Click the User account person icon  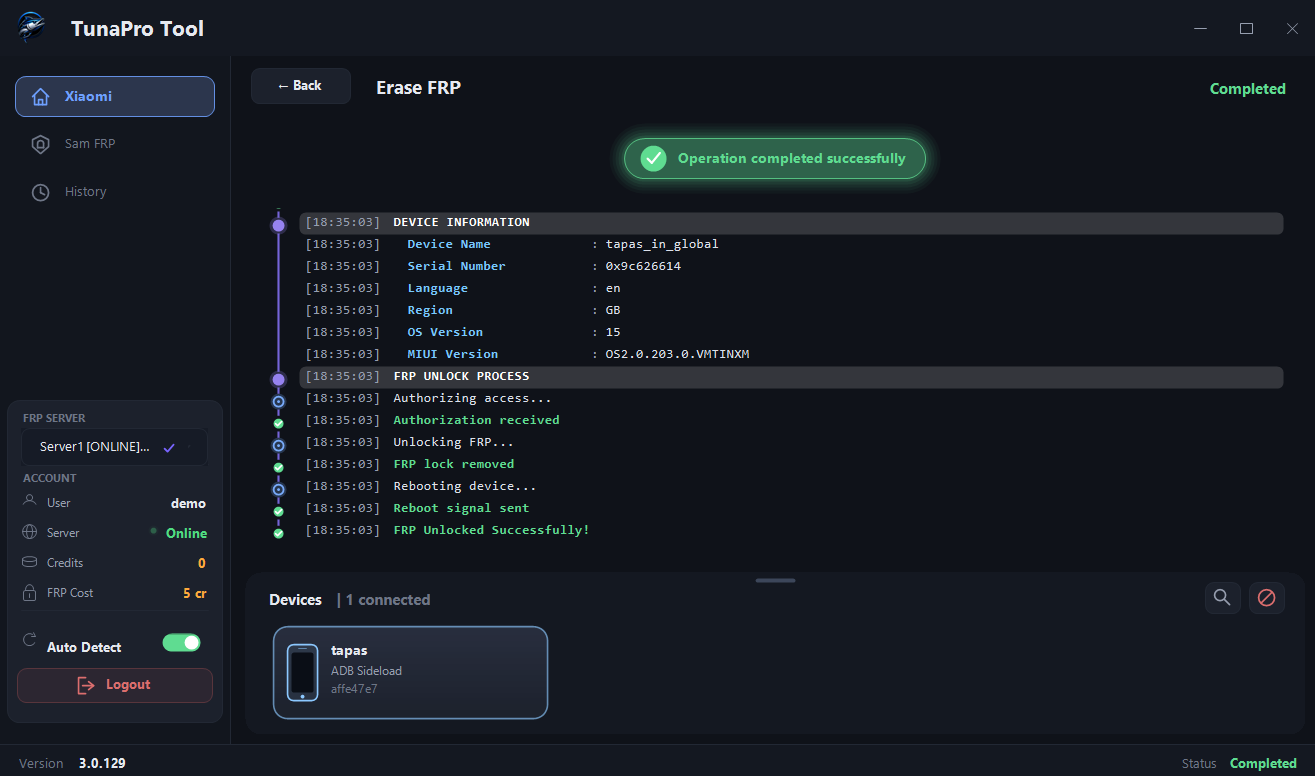30,501
